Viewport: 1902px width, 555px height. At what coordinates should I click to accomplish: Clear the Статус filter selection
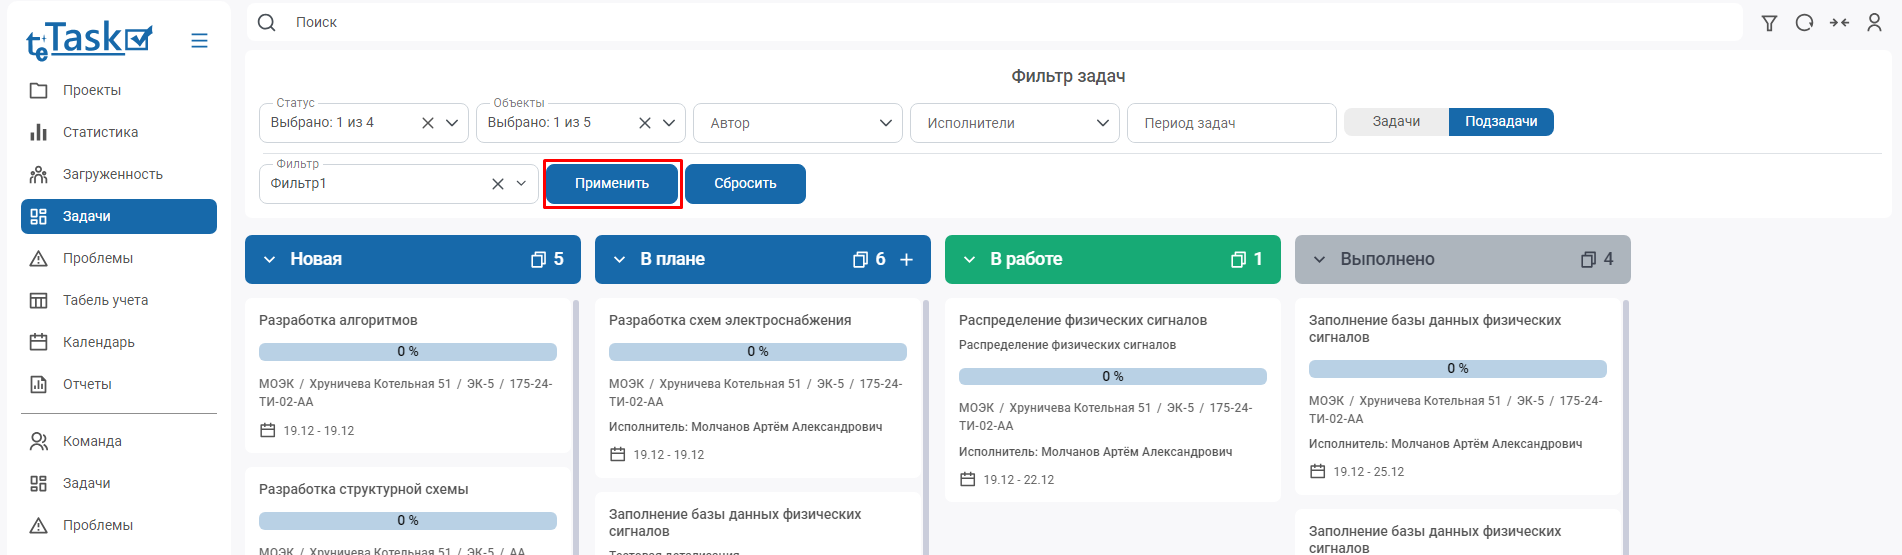coord(428,123)
